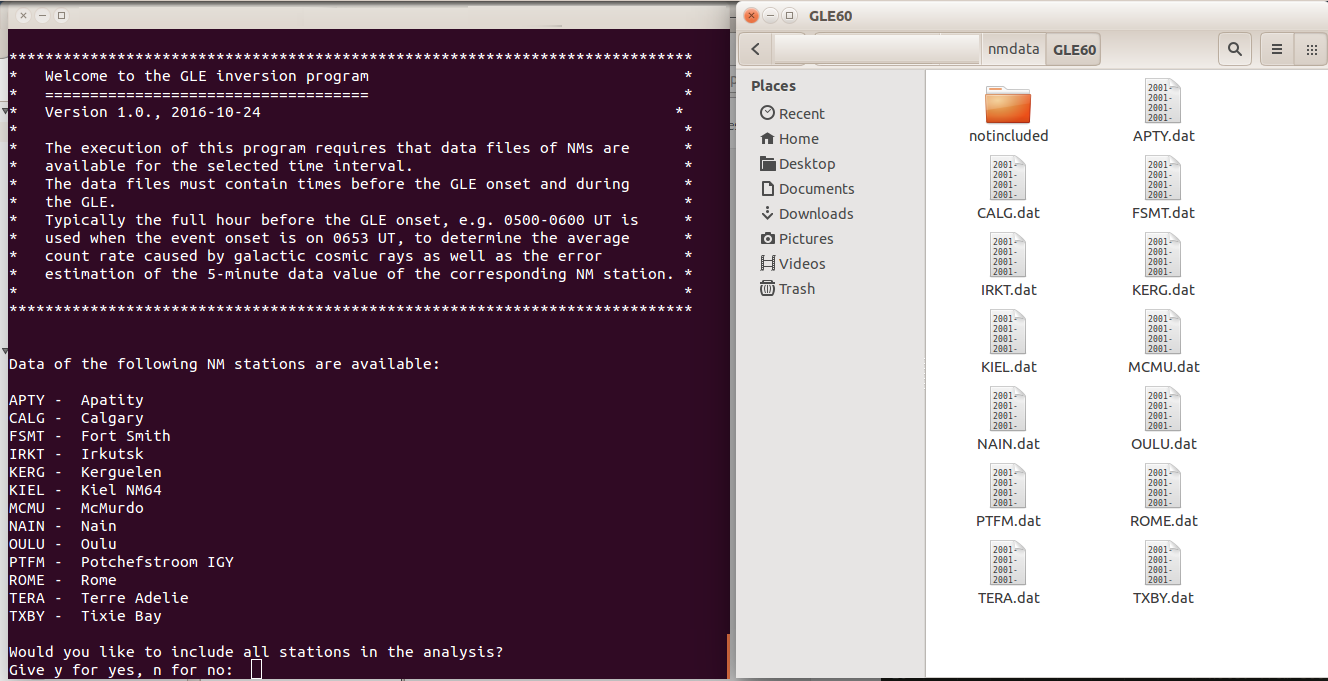The width and height of the screenshot is (1328, 681).
Task: Select the FSMT.dat file icon
Action: 1163,178
